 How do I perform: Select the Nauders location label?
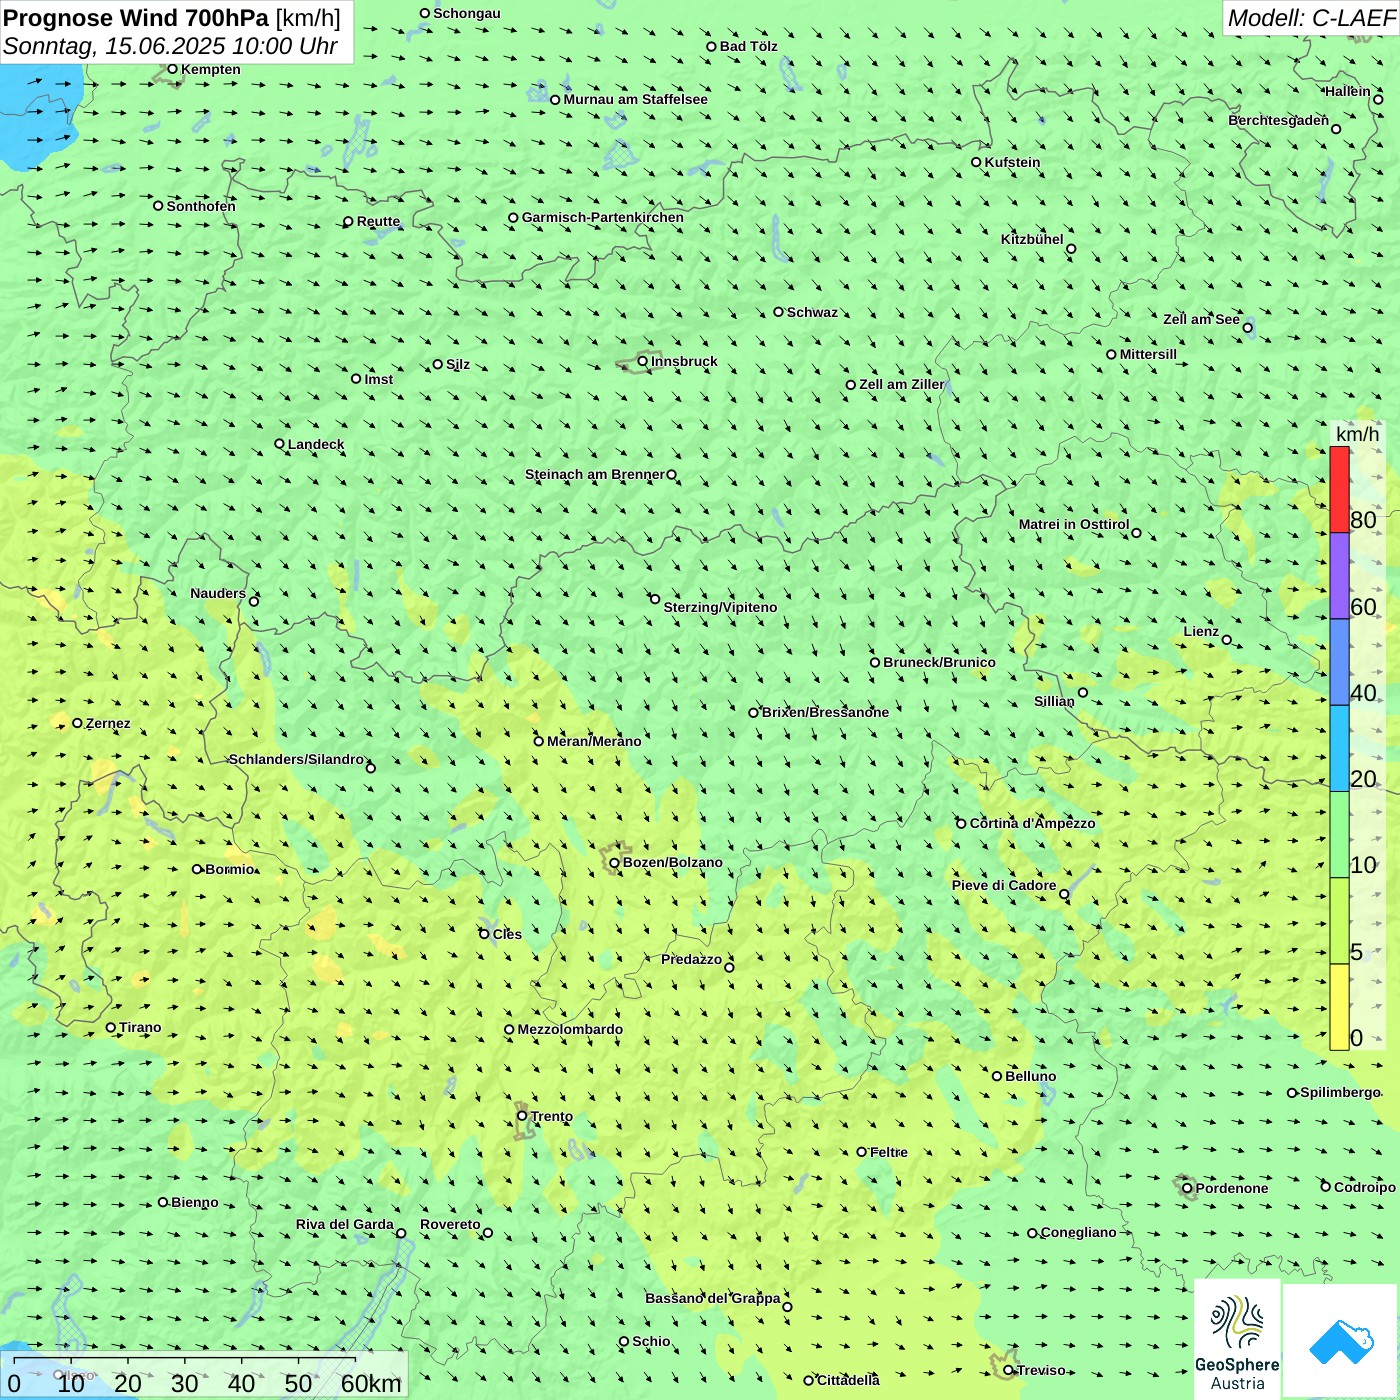(218, 593)
